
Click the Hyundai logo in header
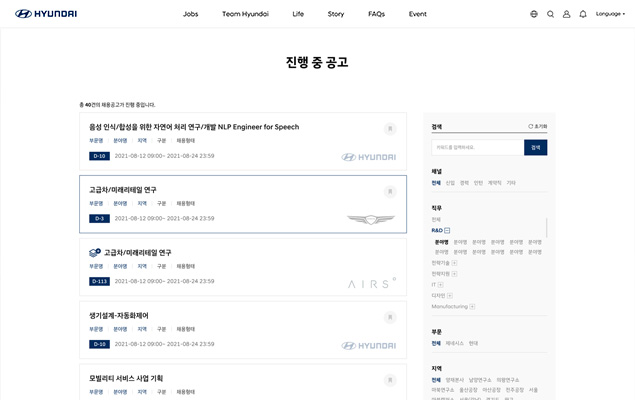pyautogui.click(x=46, y=14)
